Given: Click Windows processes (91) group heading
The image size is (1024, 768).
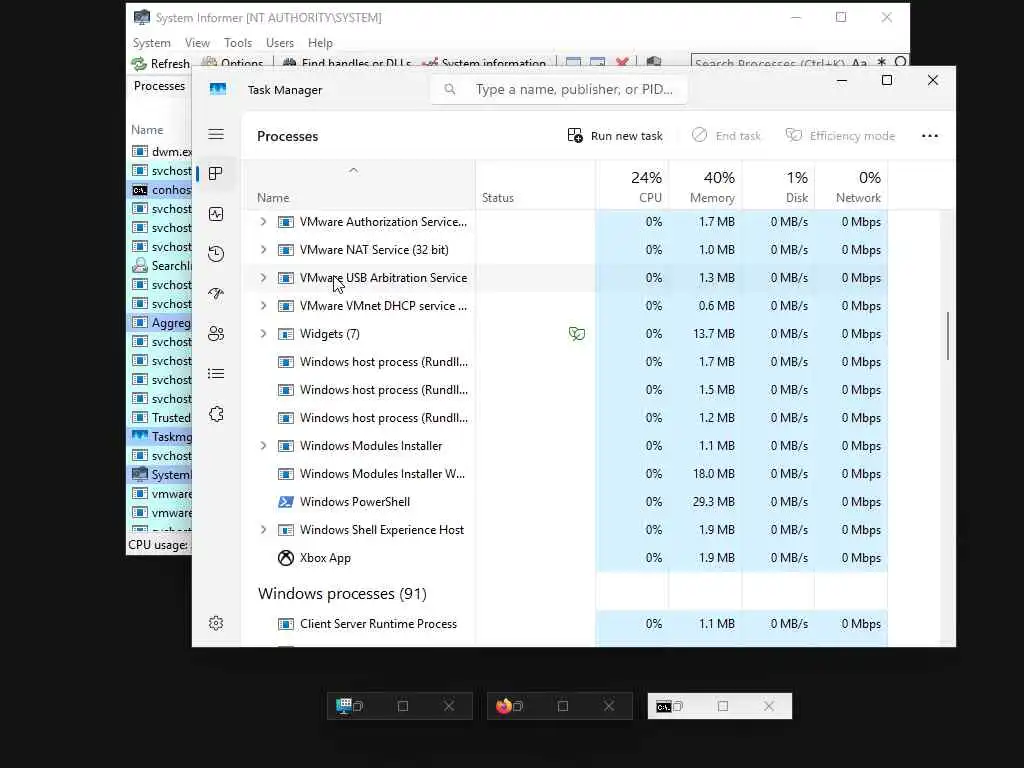Looking at the screenshot, I should [342, 594].
